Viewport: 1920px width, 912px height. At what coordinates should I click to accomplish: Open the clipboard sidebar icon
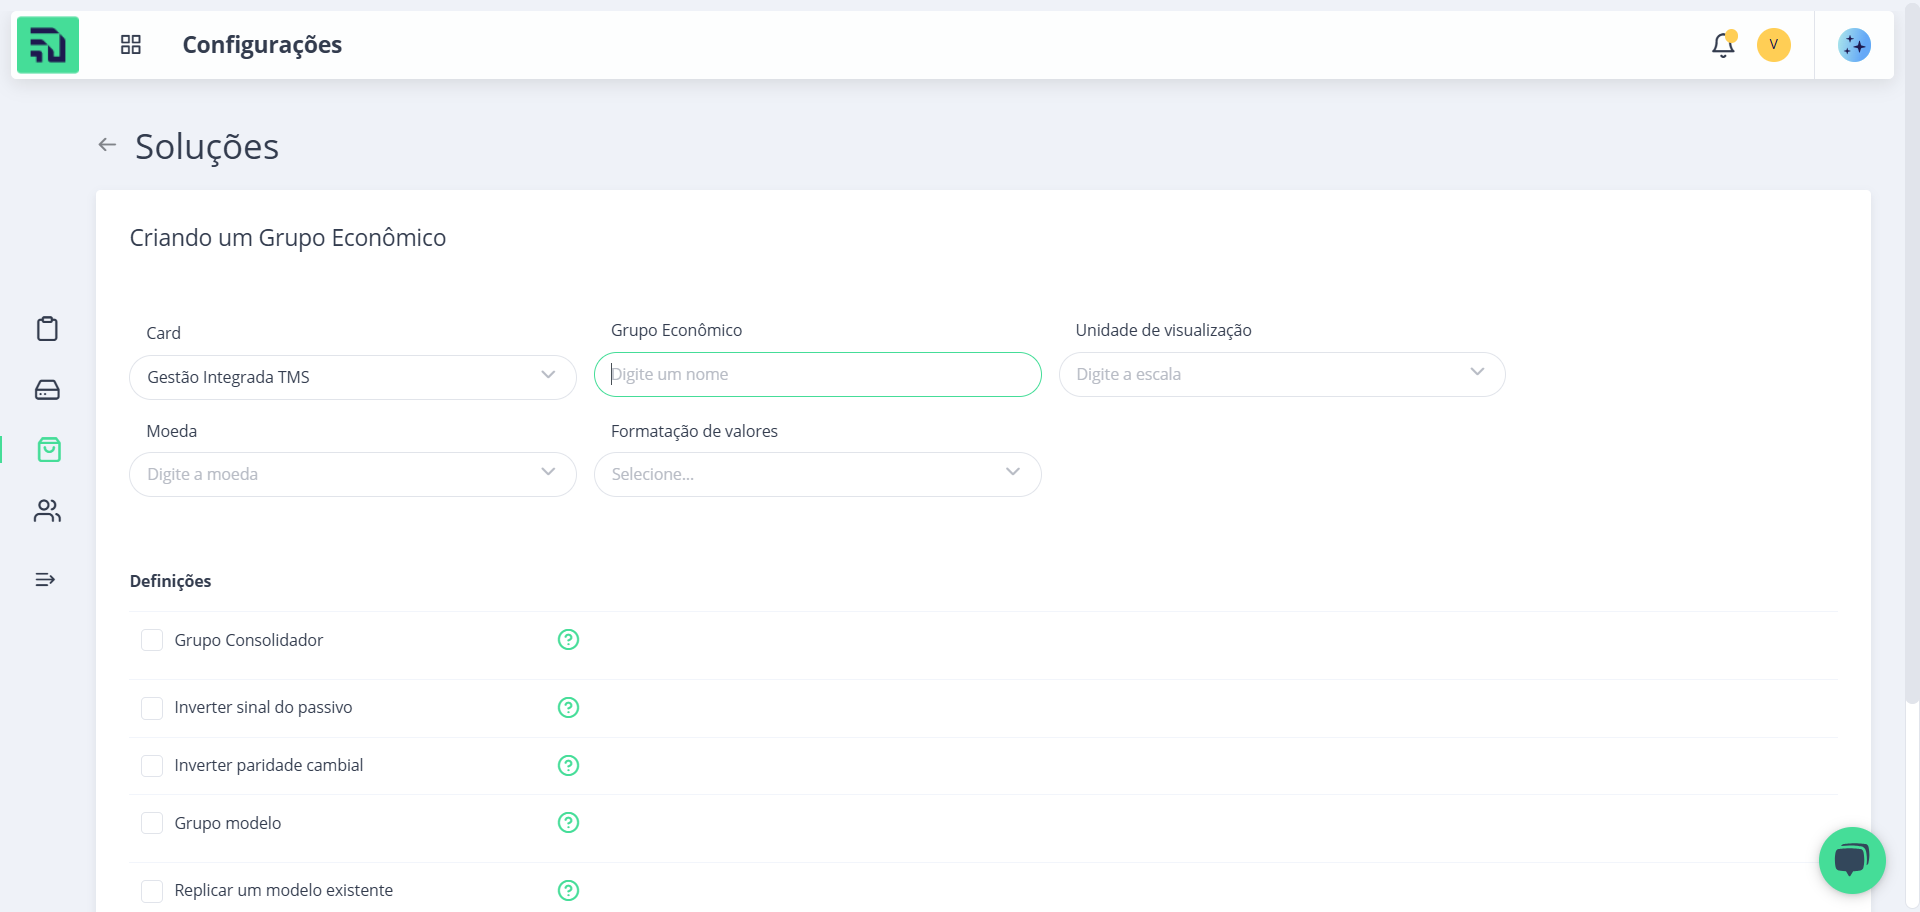point(47,329)
